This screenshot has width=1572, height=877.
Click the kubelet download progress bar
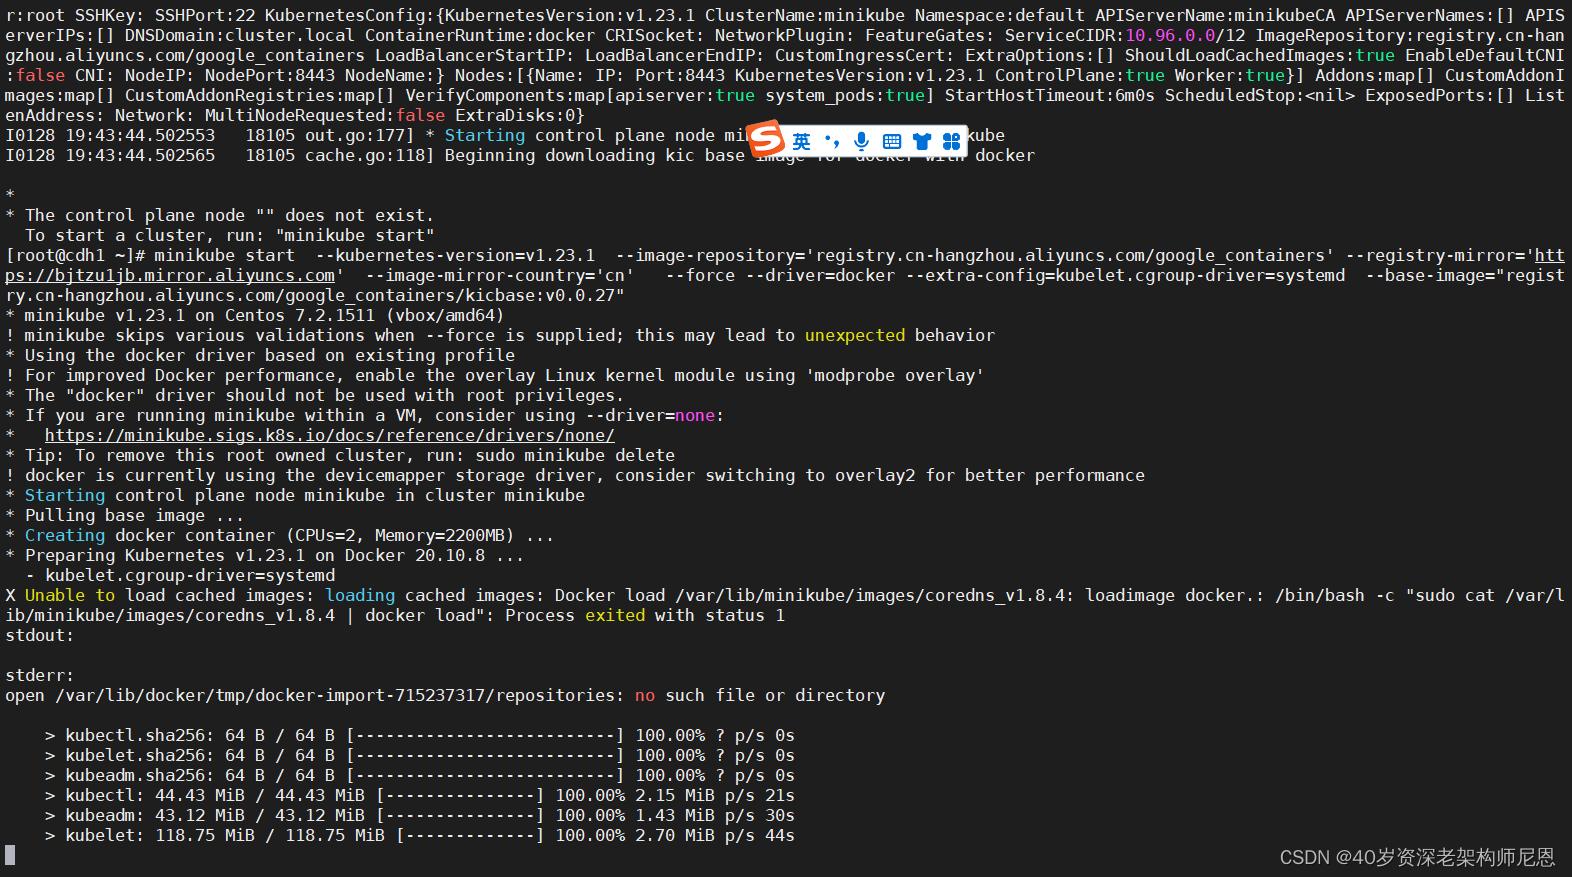tap(469, 835)
